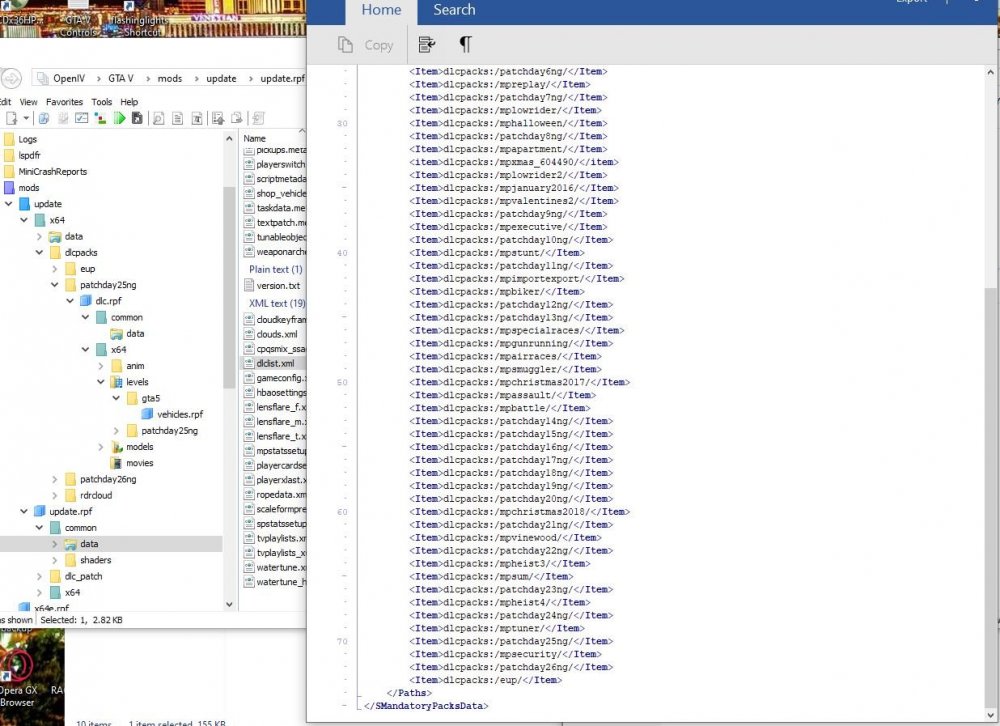This screenshot has height=726, width=1000.
Task: Click the tree panel scrollbar up arrow
Action: pyautogui.click(x=229, y=138)
